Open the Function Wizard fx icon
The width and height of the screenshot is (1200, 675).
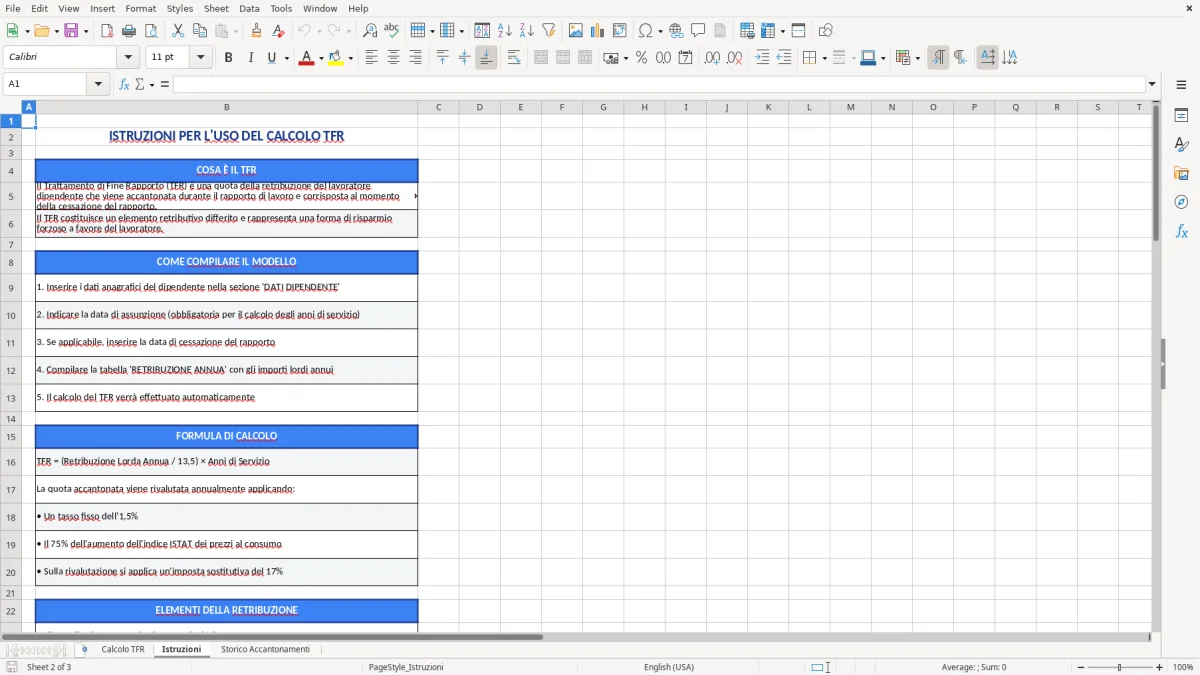(125, 84)
